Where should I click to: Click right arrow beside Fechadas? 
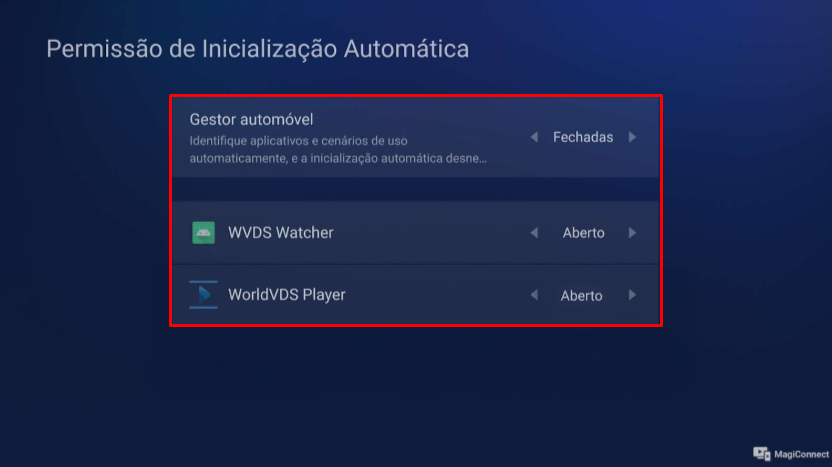[632, 137]
